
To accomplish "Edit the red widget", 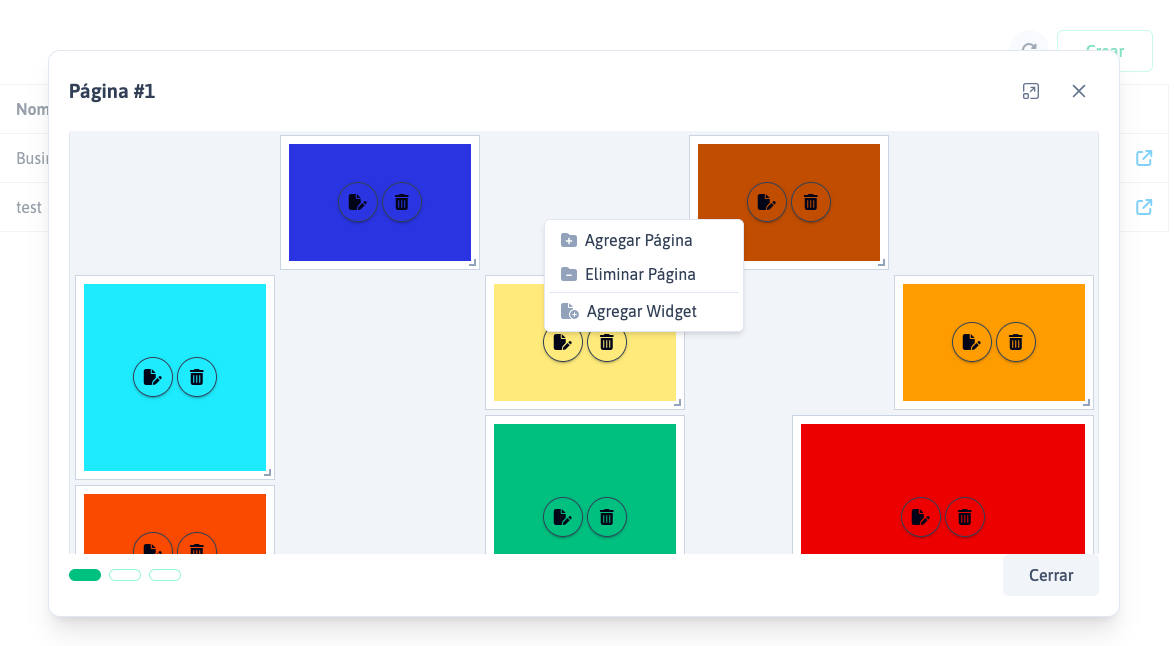I will [920, 517].
